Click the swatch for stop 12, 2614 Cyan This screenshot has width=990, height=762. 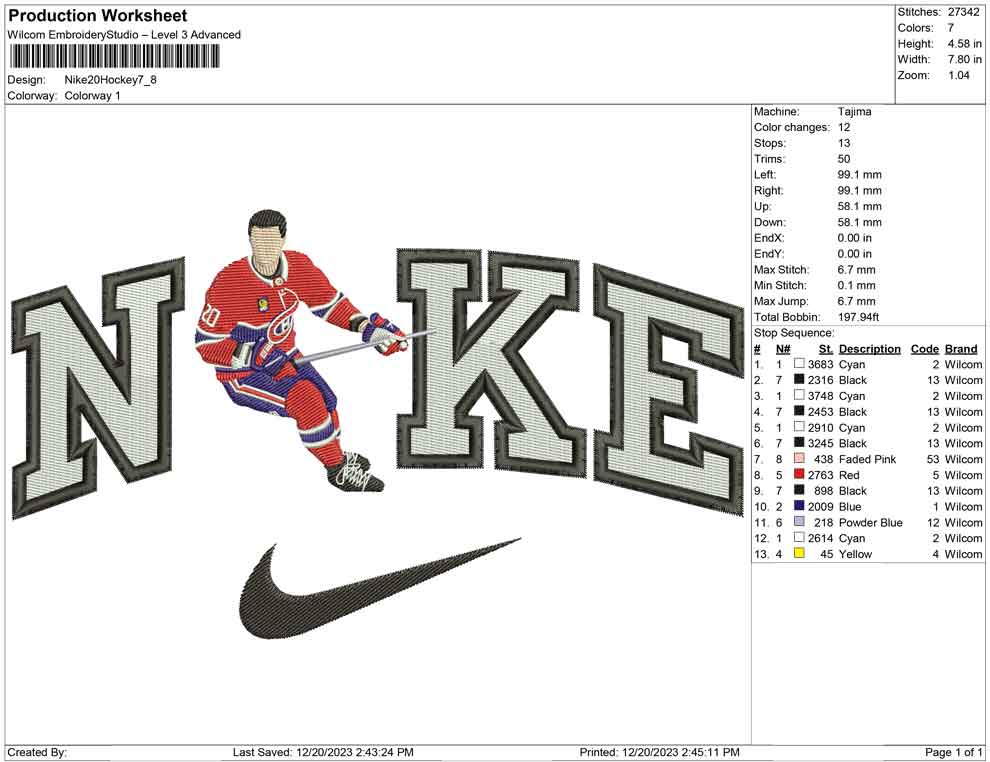(799, 537)
